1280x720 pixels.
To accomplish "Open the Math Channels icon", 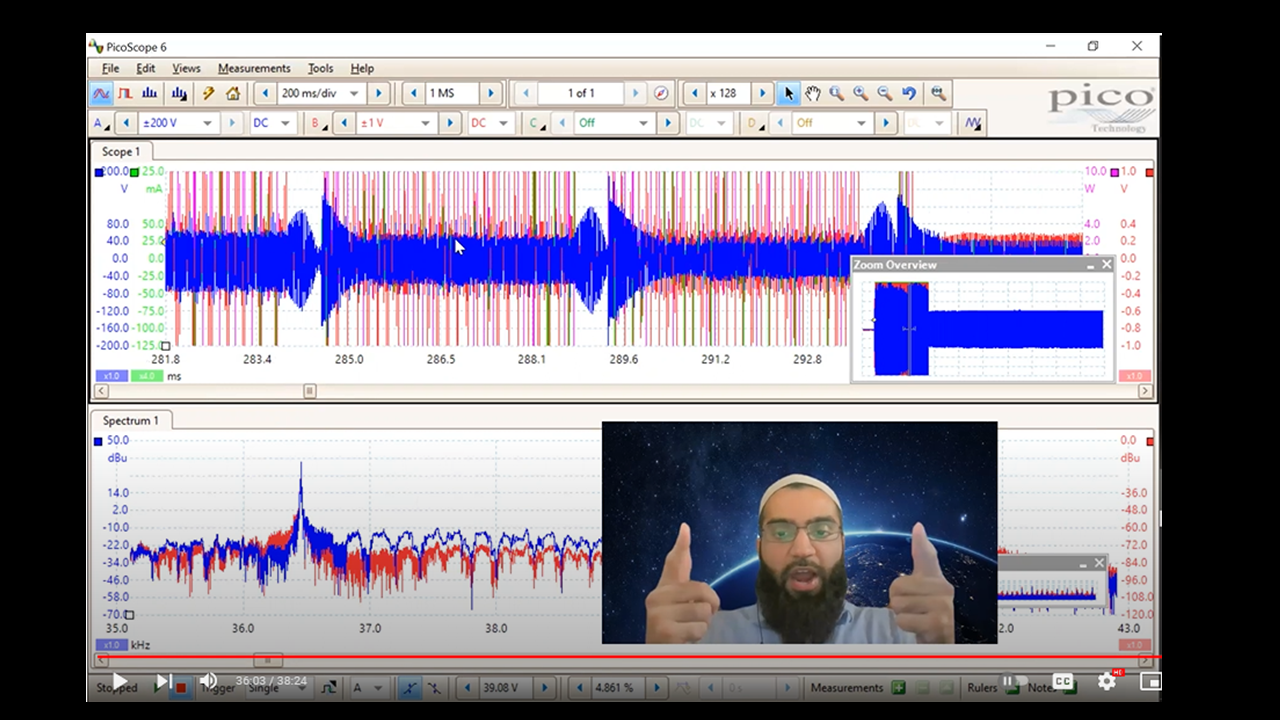I will (x=973, y=123).
